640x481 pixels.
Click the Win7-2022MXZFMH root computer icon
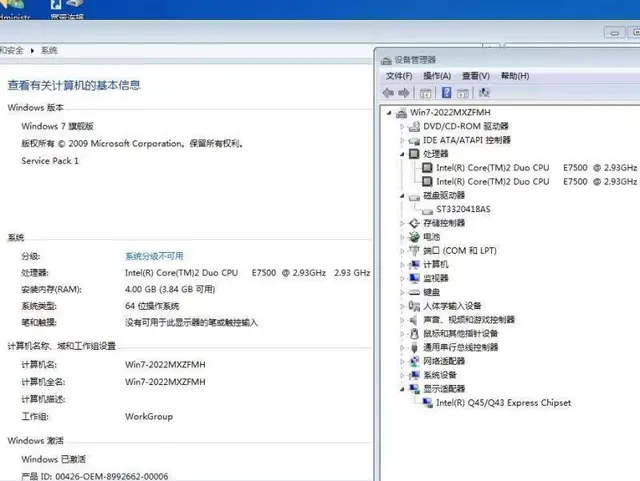pyautogui.click(x=401, y=112)
